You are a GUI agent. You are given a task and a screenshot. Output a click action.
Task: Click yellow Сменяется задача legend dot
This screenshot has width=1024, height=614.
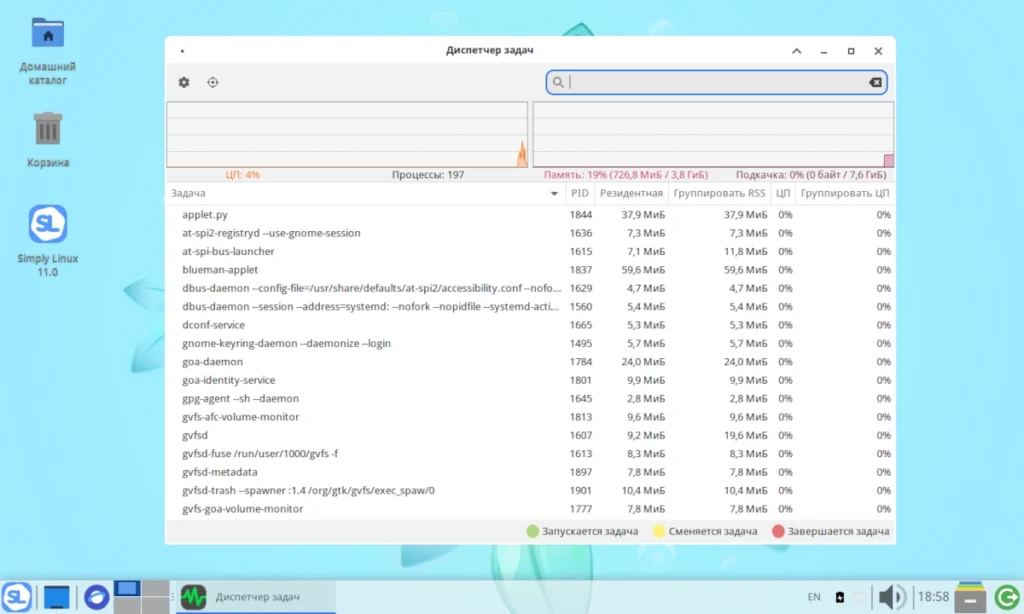pyautogui.click(x=659, y=532)
